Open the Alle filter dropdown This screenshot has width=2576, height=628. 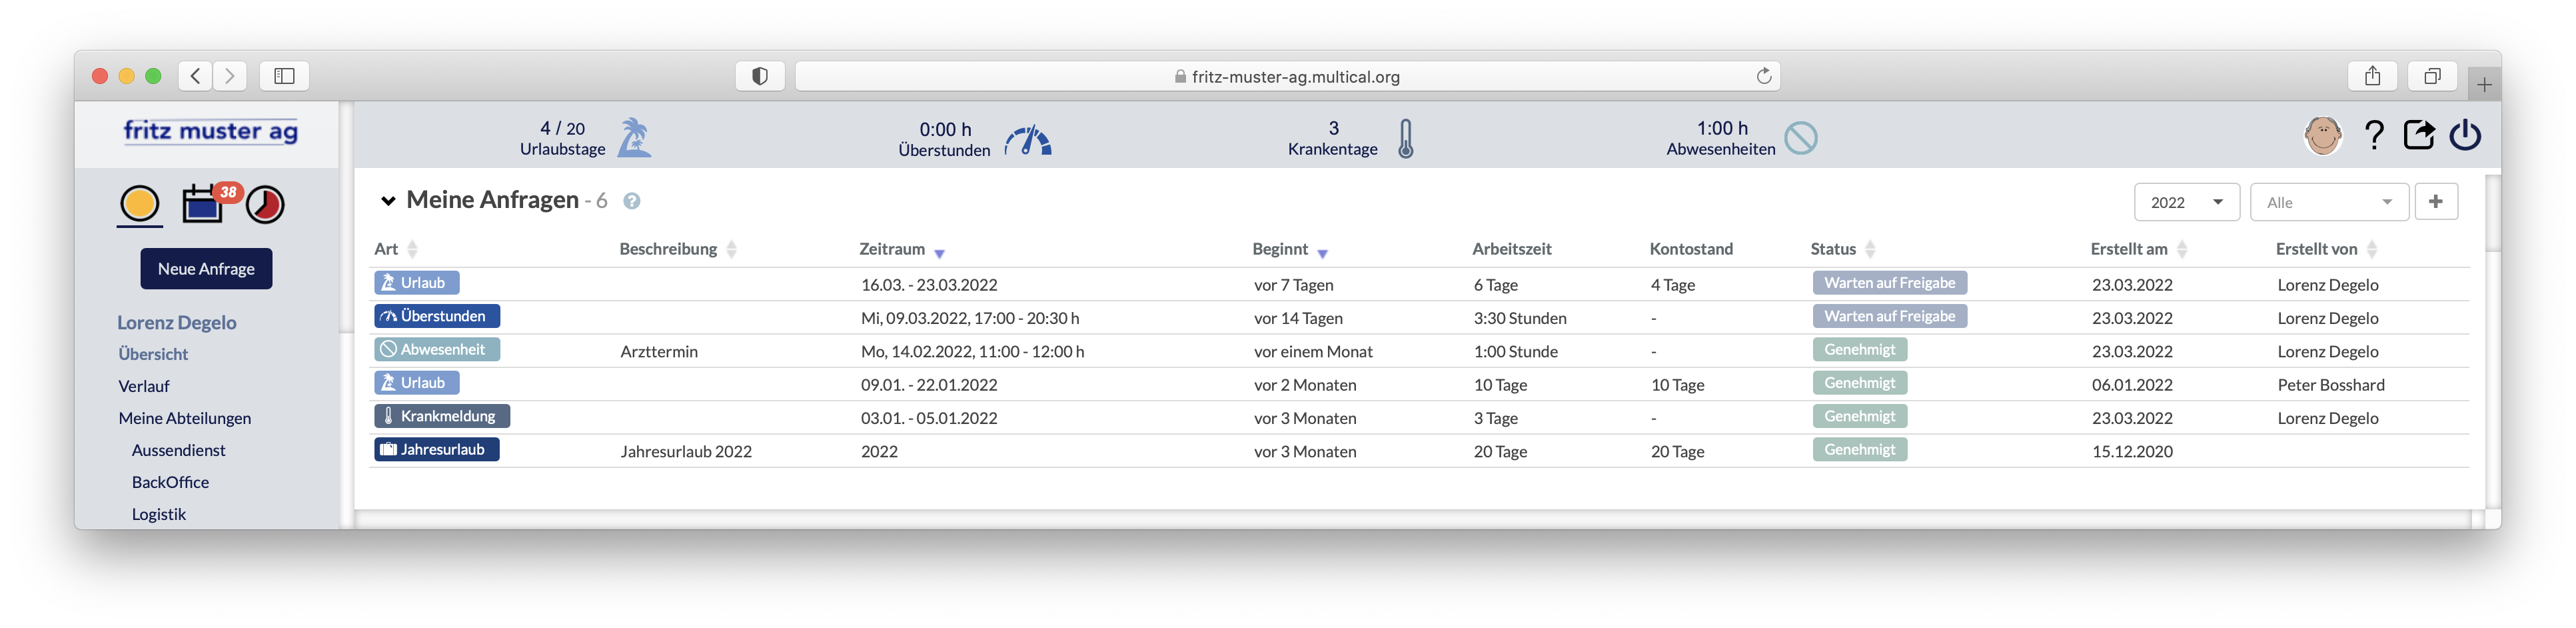coord(2329,202)
